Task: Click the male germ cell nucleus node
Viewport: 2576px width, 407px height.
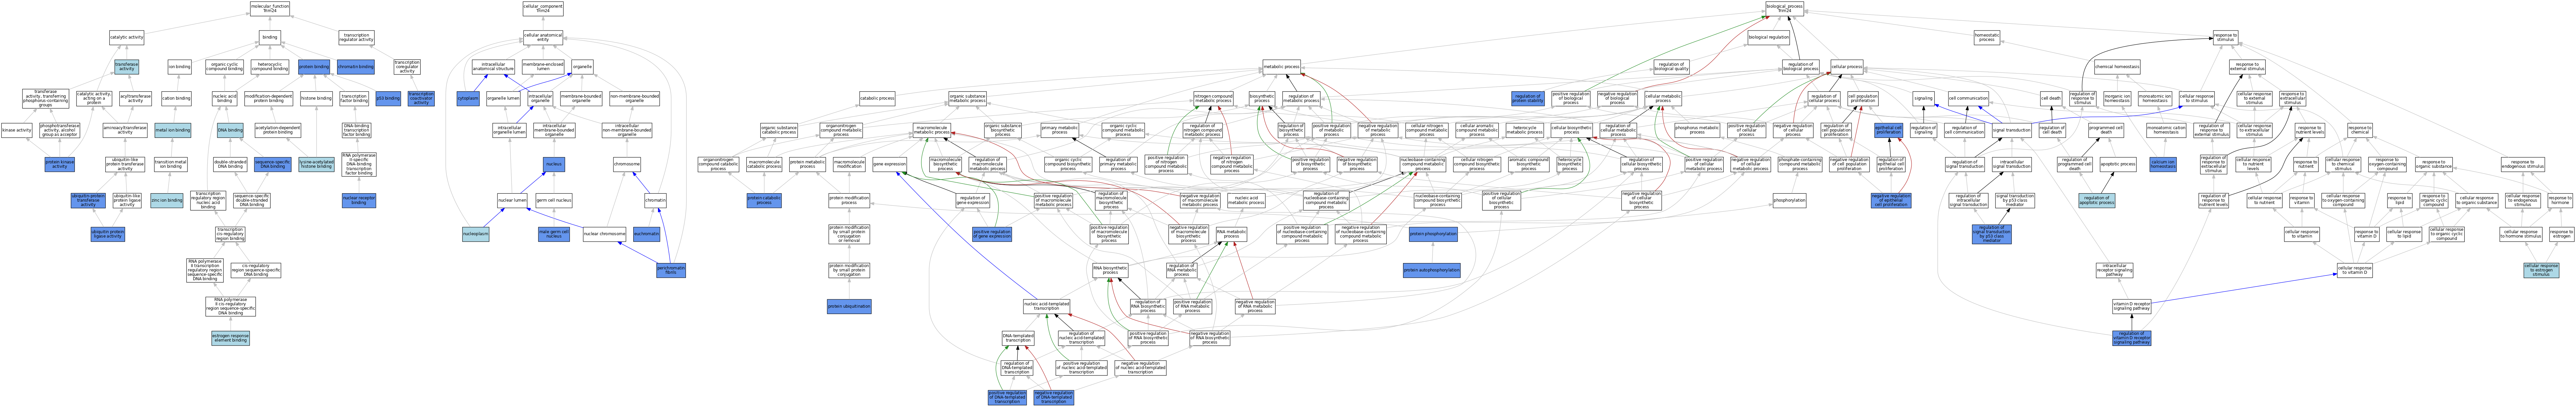Action: [554, 234]
